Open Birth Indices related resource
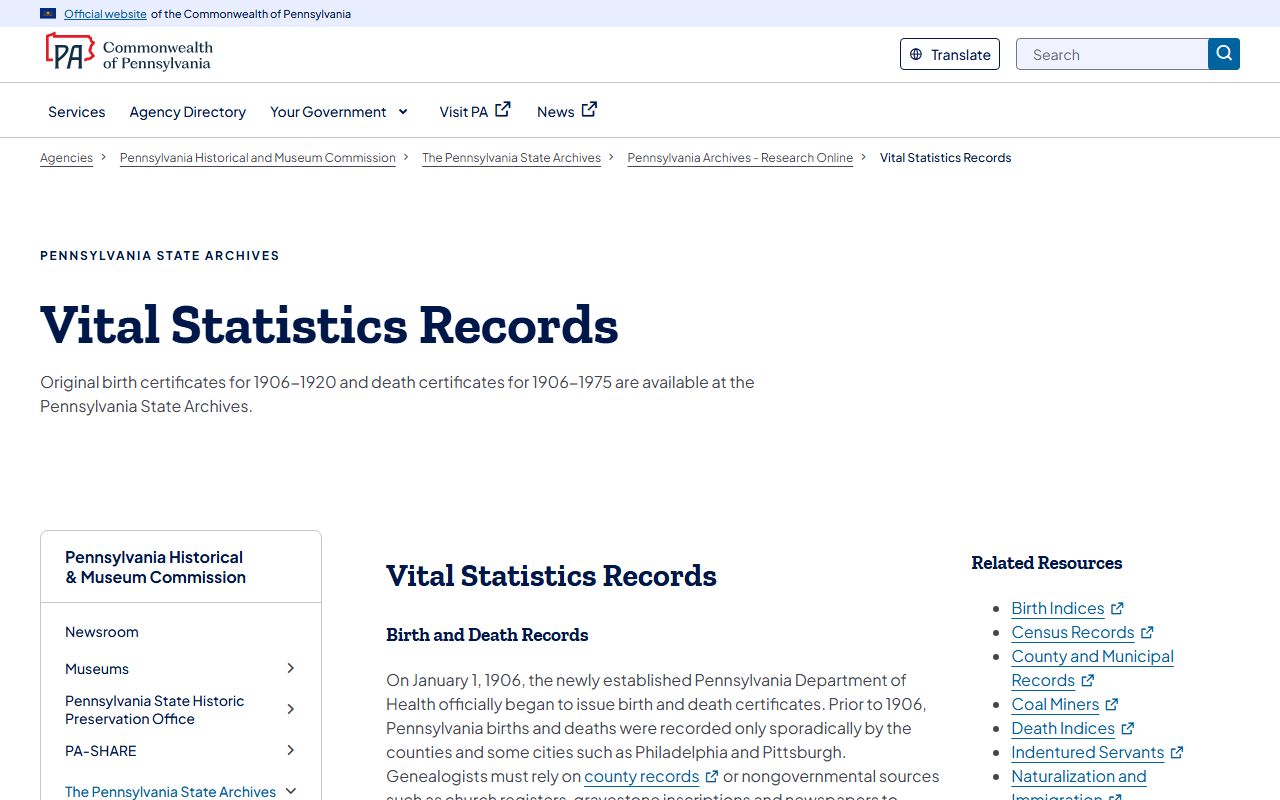The width and height of the screenshot is (1280, 800). point(1058,608)
